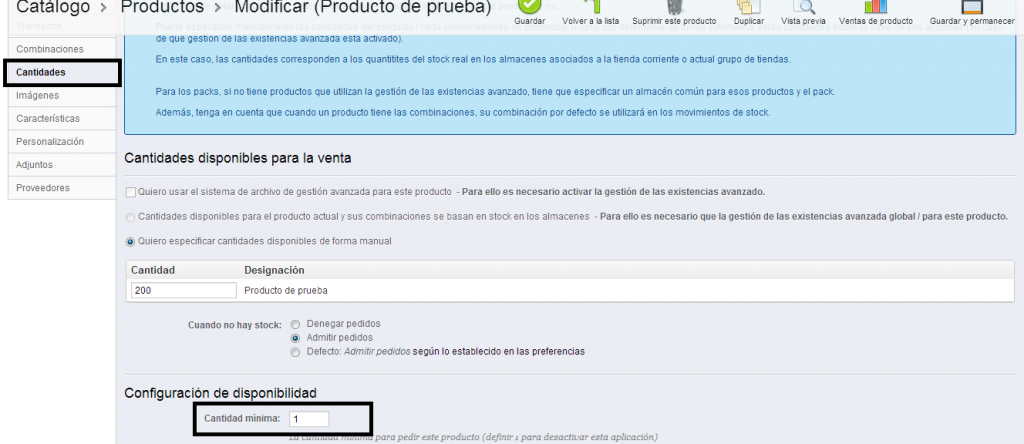The height and width of the screenshot is (444, 1024).
Task: Go to Personalización tab
Action: coord(50,142)
